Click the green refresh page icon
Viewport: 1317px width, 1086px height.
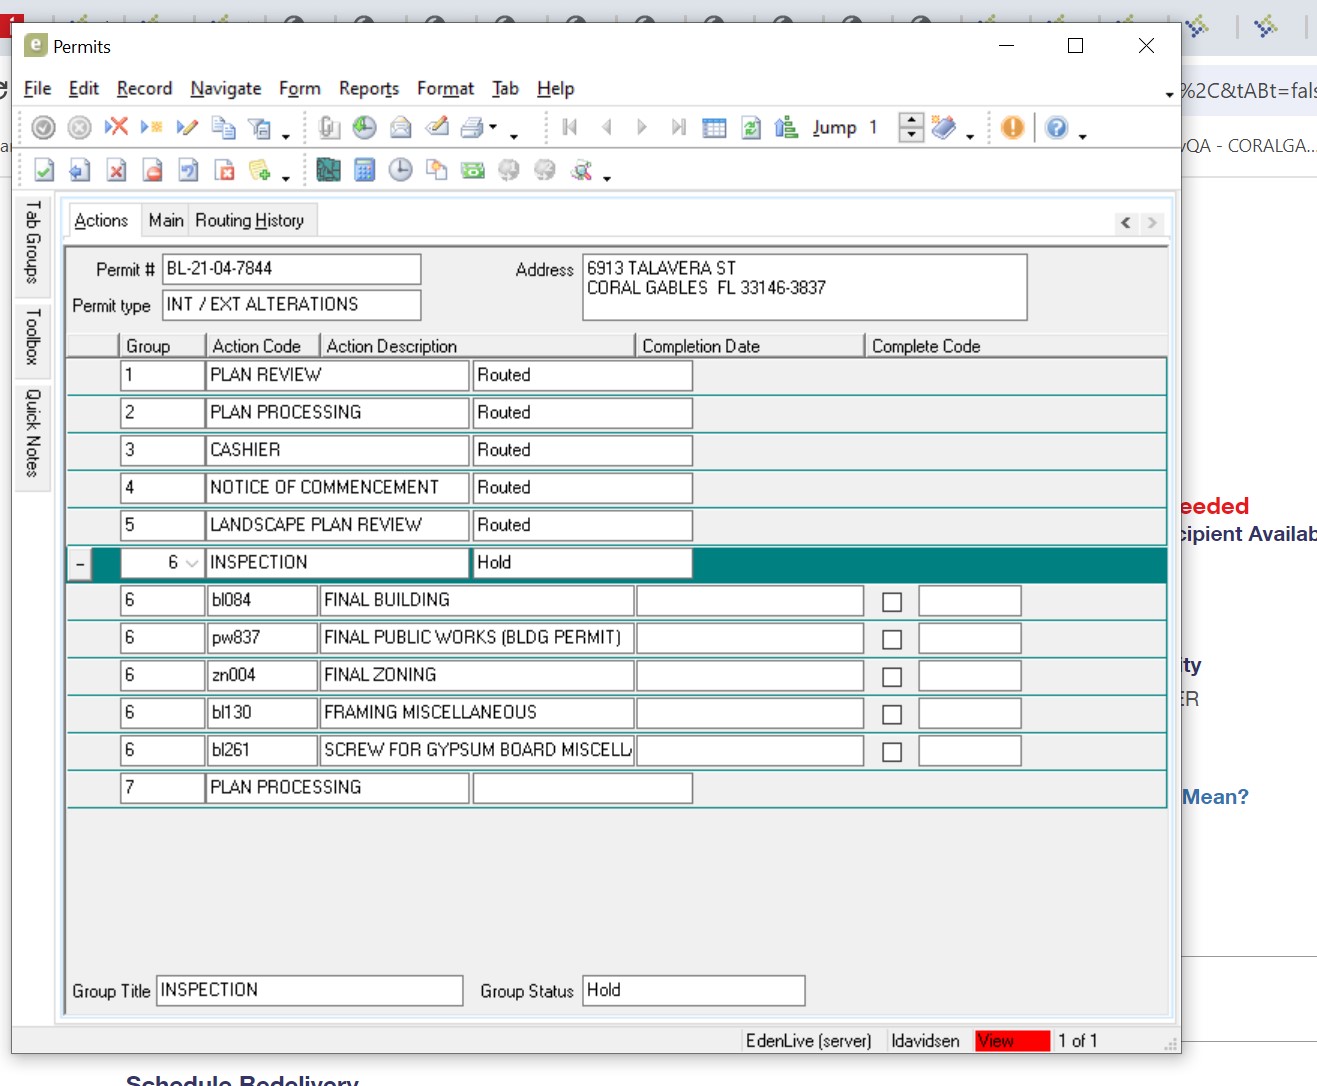pyautogui.click(x=750, y=128)
